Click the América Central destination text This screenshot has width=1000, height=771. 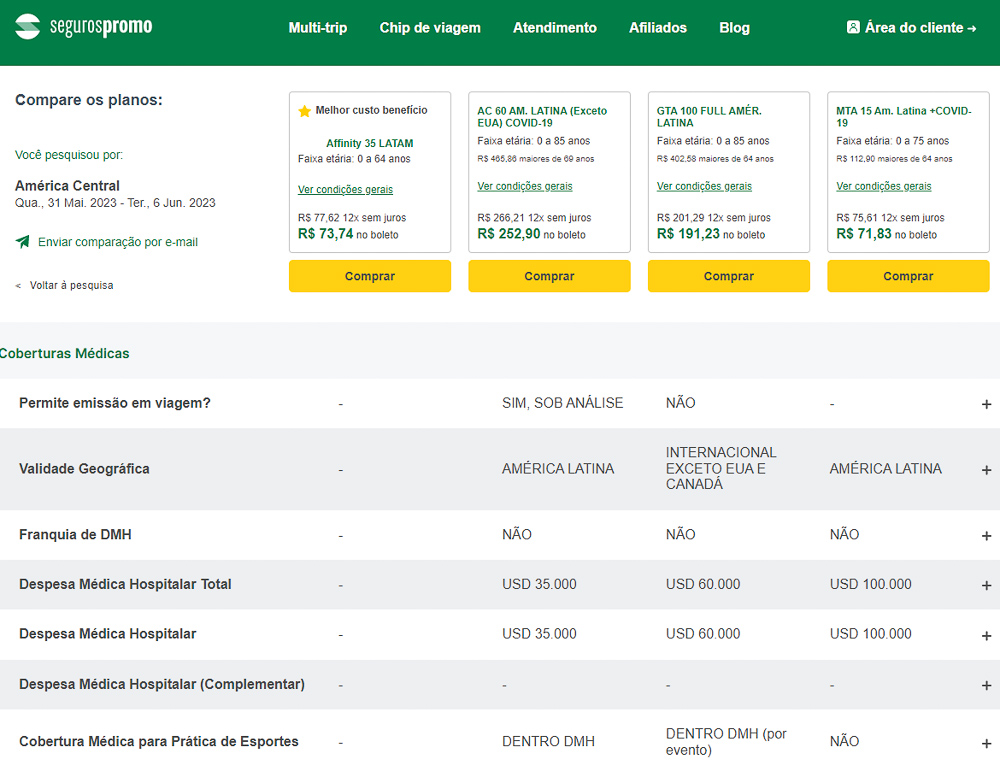67,186
